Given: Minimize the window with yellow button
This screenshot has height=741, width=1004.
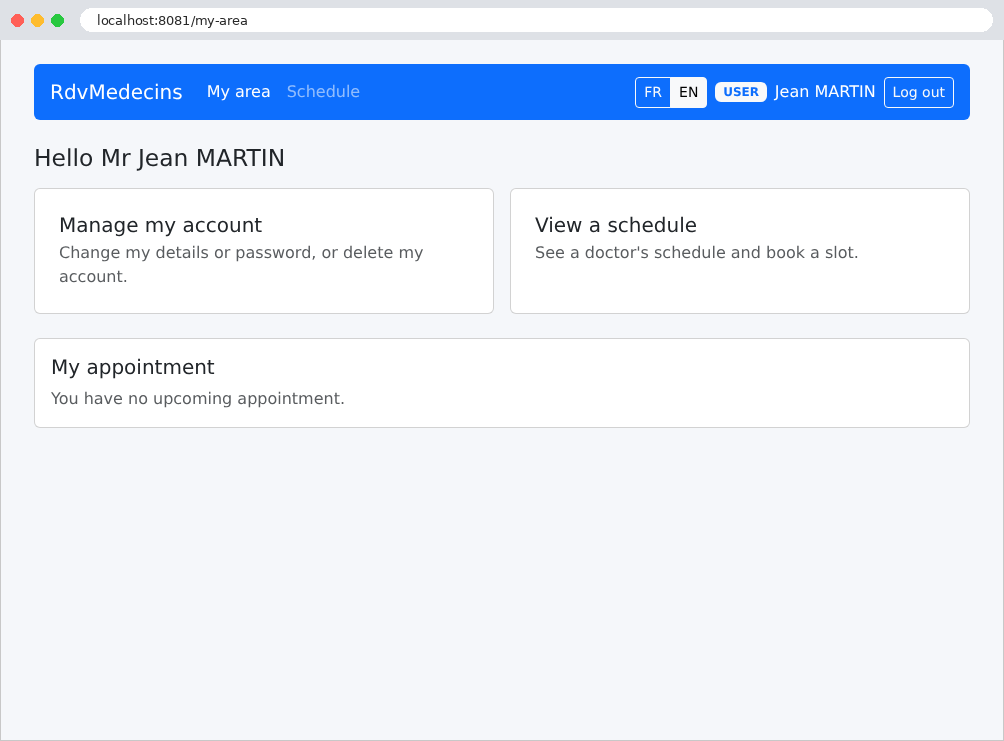Looking at the screenshot, I should tap(38, 20).
